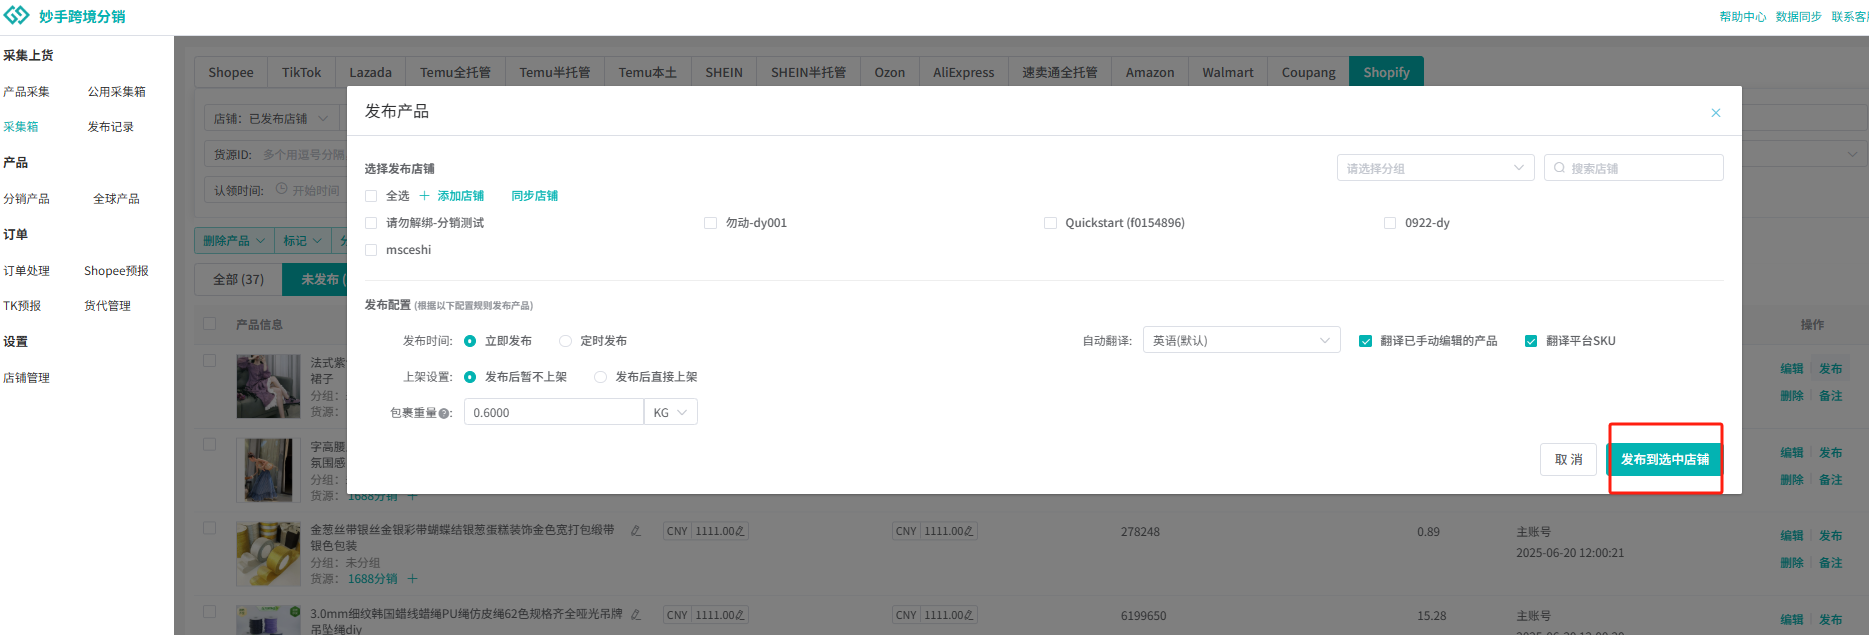Open the 速卖通全托管 tab

coord(1060,72)
